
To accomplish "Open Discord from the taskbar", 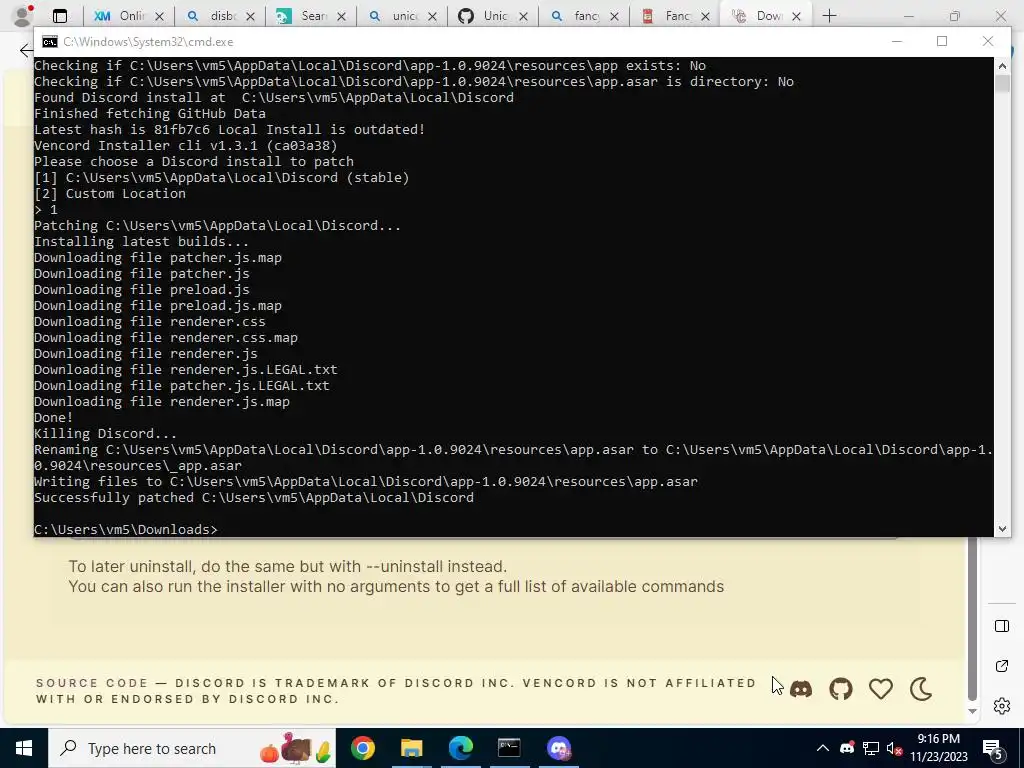I will point(558,748).
